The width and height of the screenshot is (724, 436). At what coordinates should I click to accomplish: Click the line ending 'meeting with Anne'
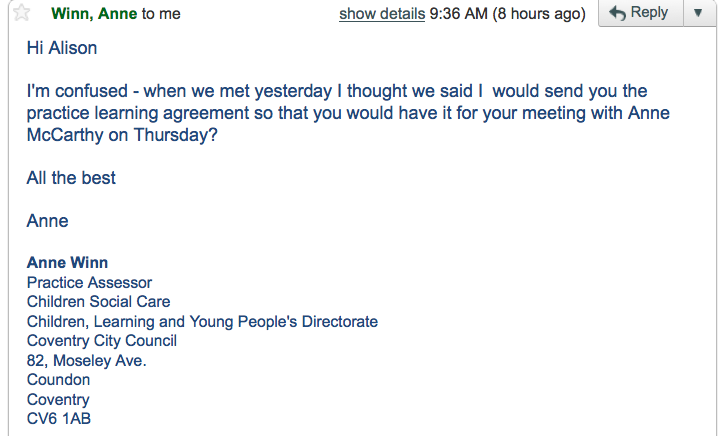click(348, 113)
